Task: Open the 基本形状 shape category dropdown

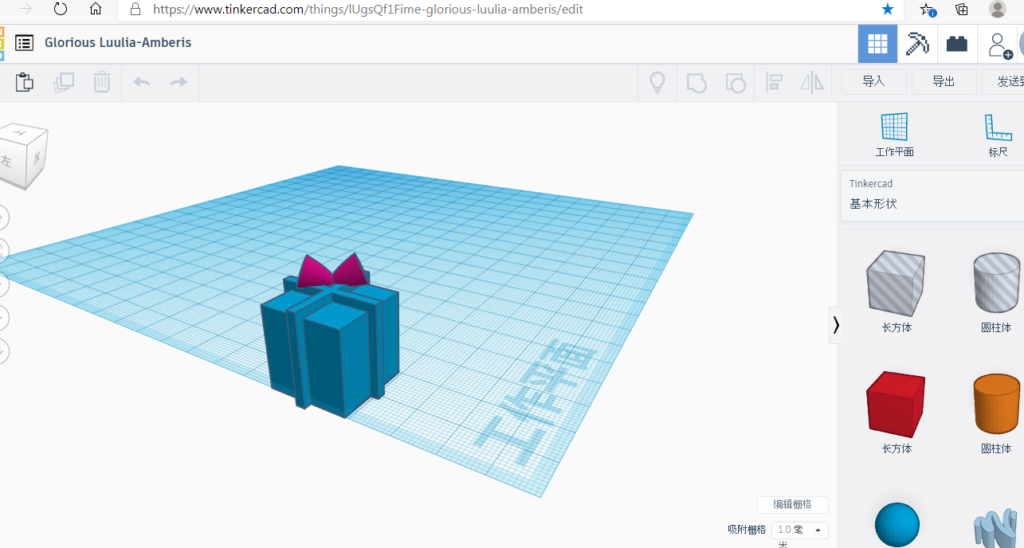Action: pos(930,203)
